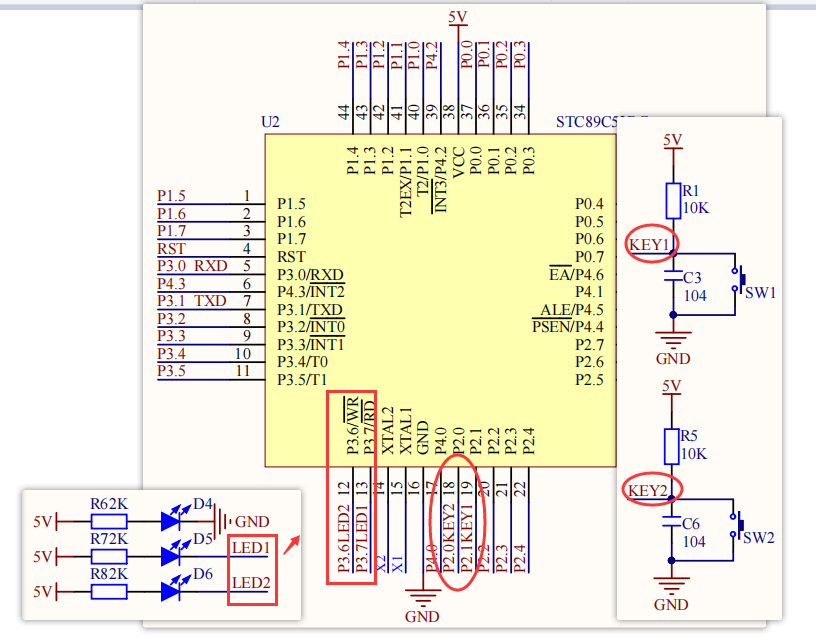Select push-button switch SW2 symbol
The width and height of the screenshot is (816, 643).
[737, 525]
